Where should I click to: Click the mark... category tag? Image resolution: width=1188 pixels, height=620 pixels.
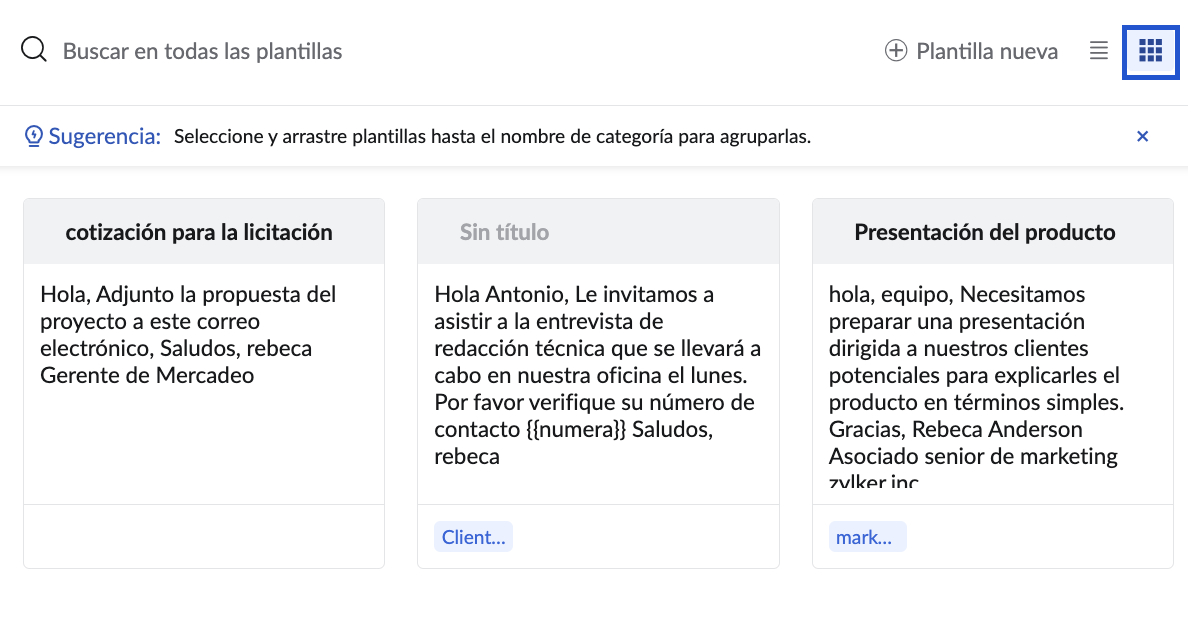tap(867, 537)
